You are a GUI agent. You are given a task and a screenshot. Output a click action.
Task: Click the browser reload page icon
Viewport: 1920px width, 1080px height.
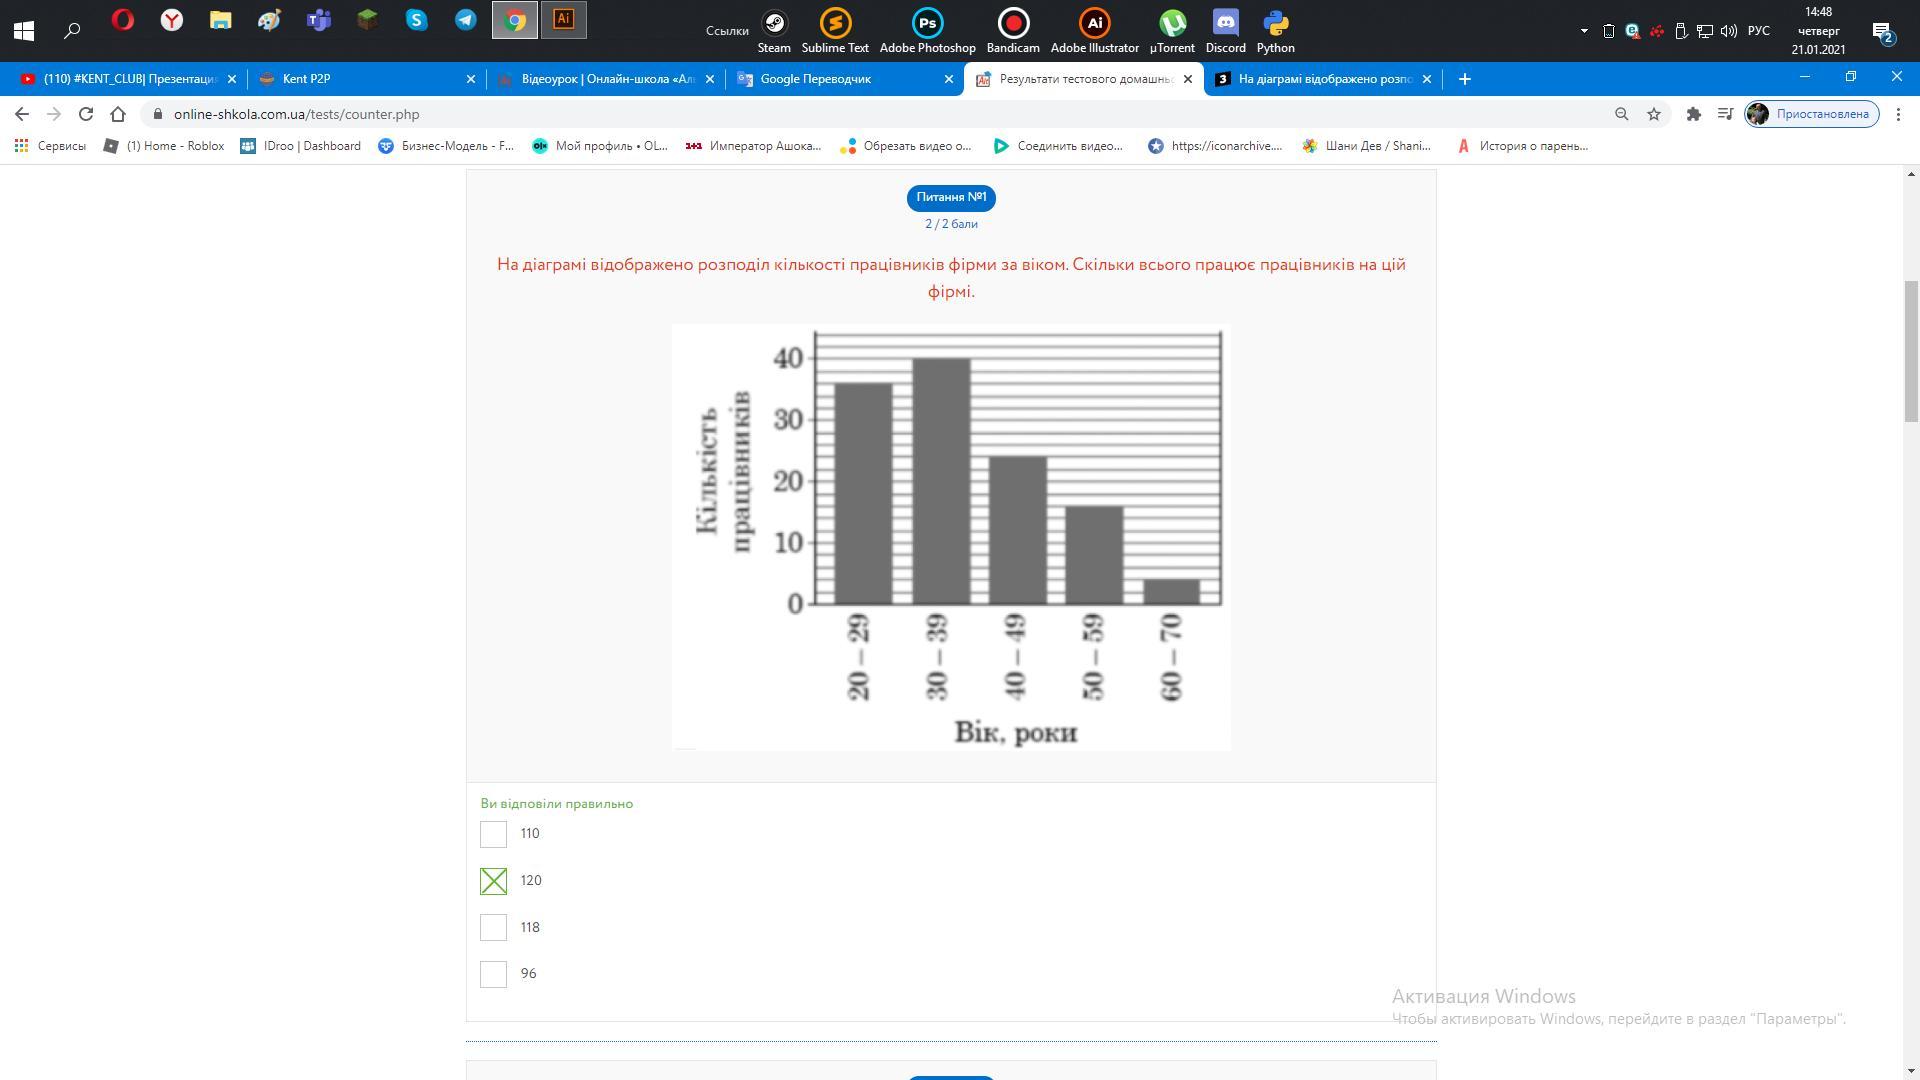(x=86, y=114)
